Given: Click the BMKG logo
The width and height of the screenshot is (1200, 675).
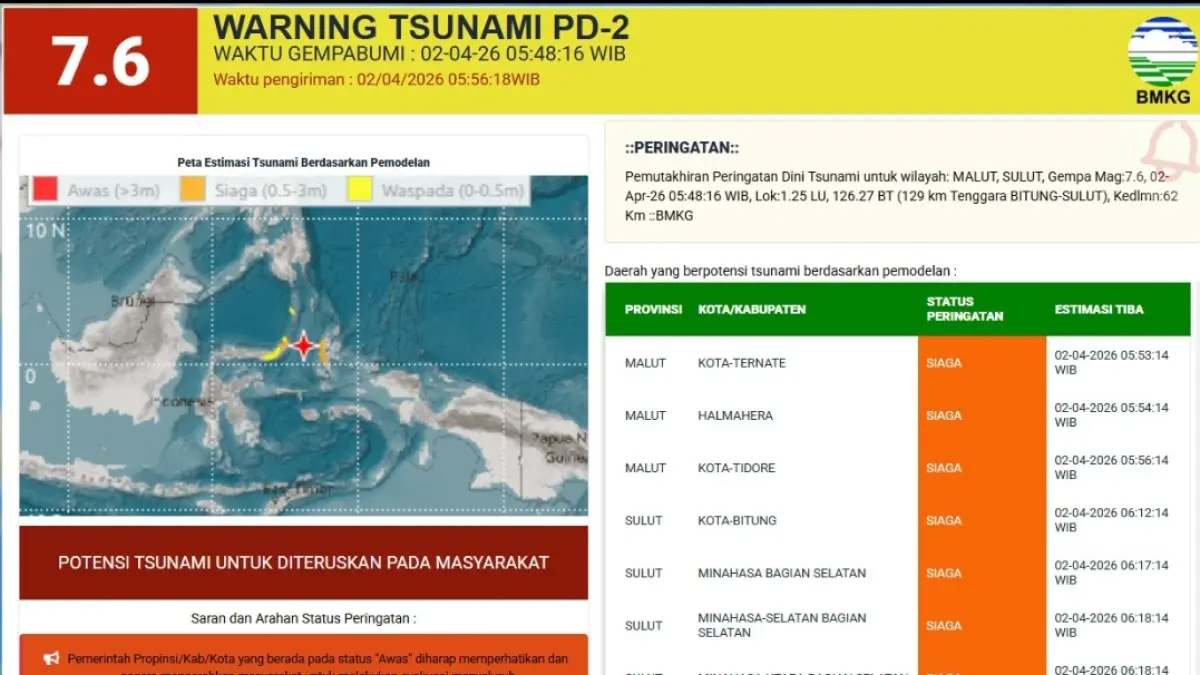Looking at the screenshot, I should pyautogui.click(x=1162, y=59).
